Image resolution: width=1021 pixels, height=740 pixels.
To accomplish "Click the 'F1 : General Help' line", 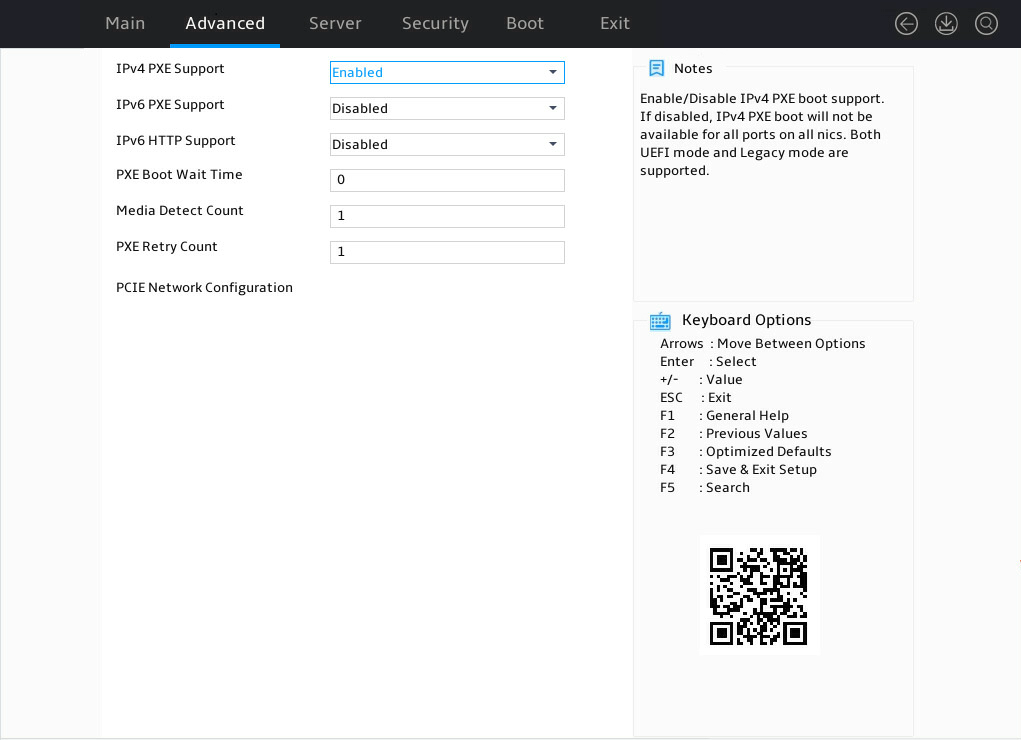I will point(724,416).
